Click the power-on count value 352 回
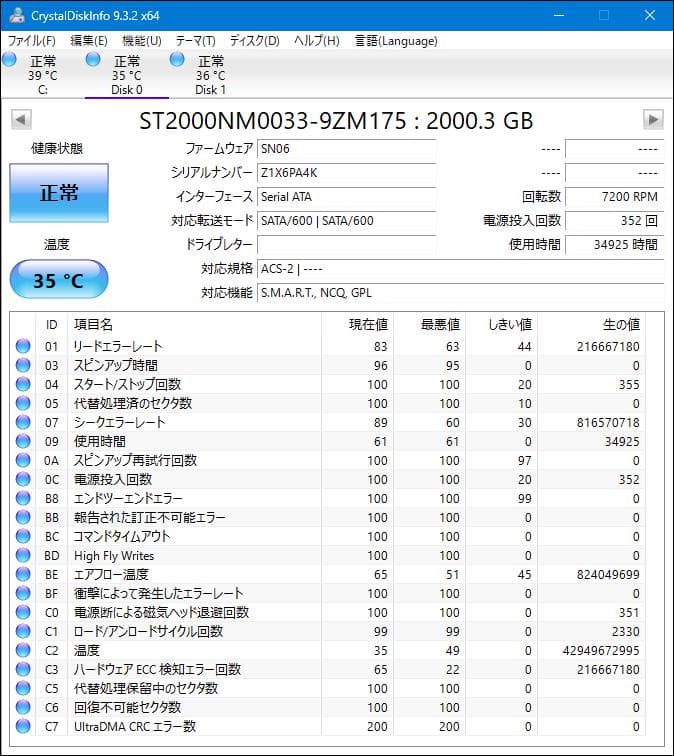 click(615, 221)
